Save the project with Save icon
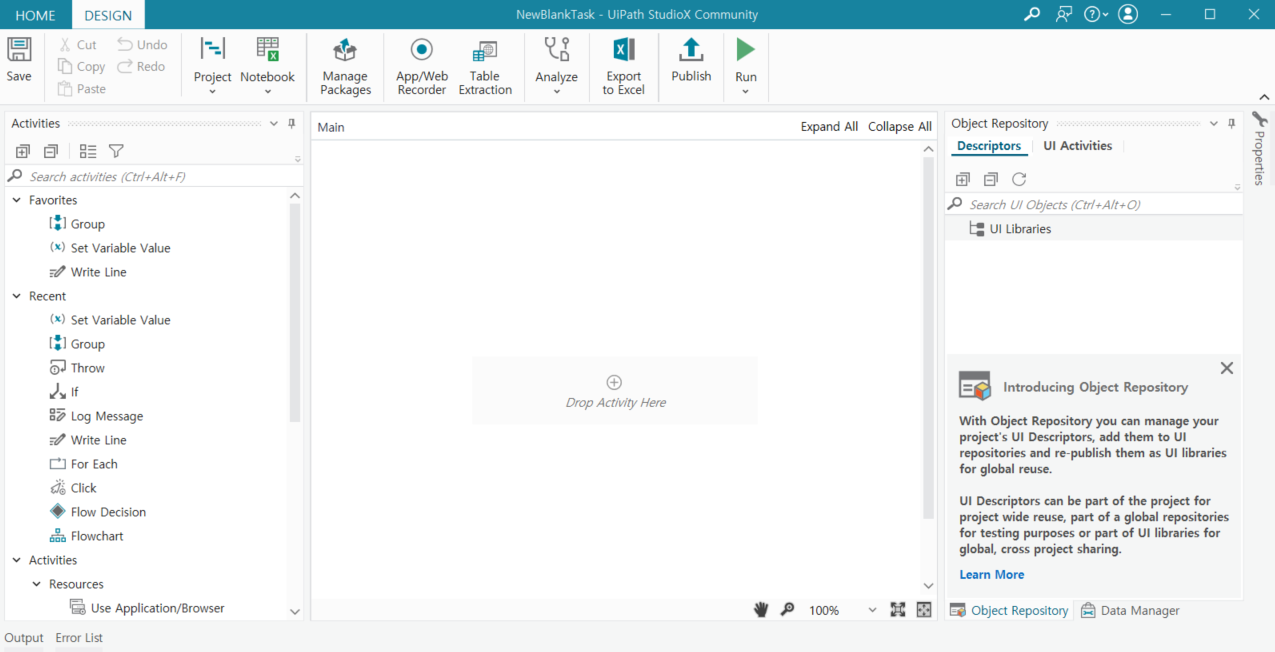 [x=19, y=60]
